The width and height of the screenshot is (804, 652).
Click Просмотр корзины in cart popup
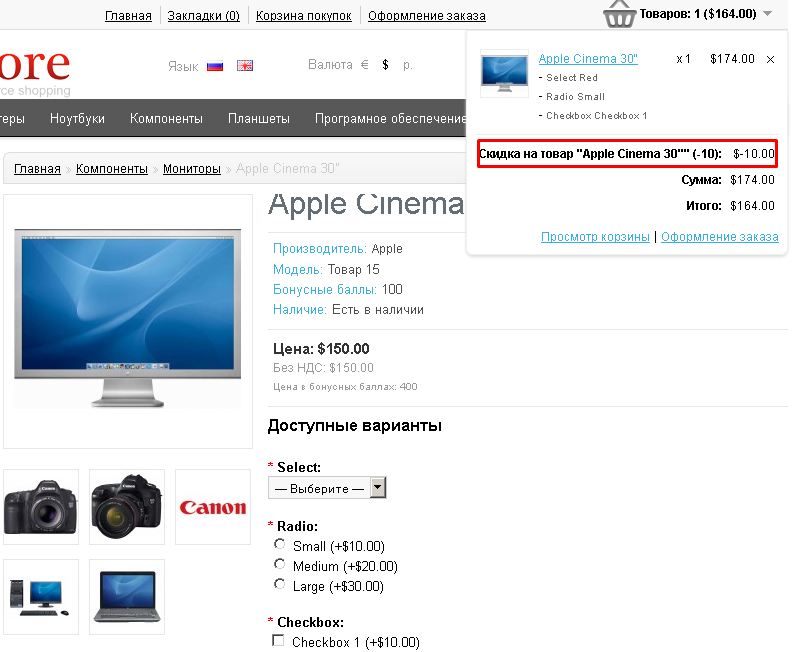595,237
